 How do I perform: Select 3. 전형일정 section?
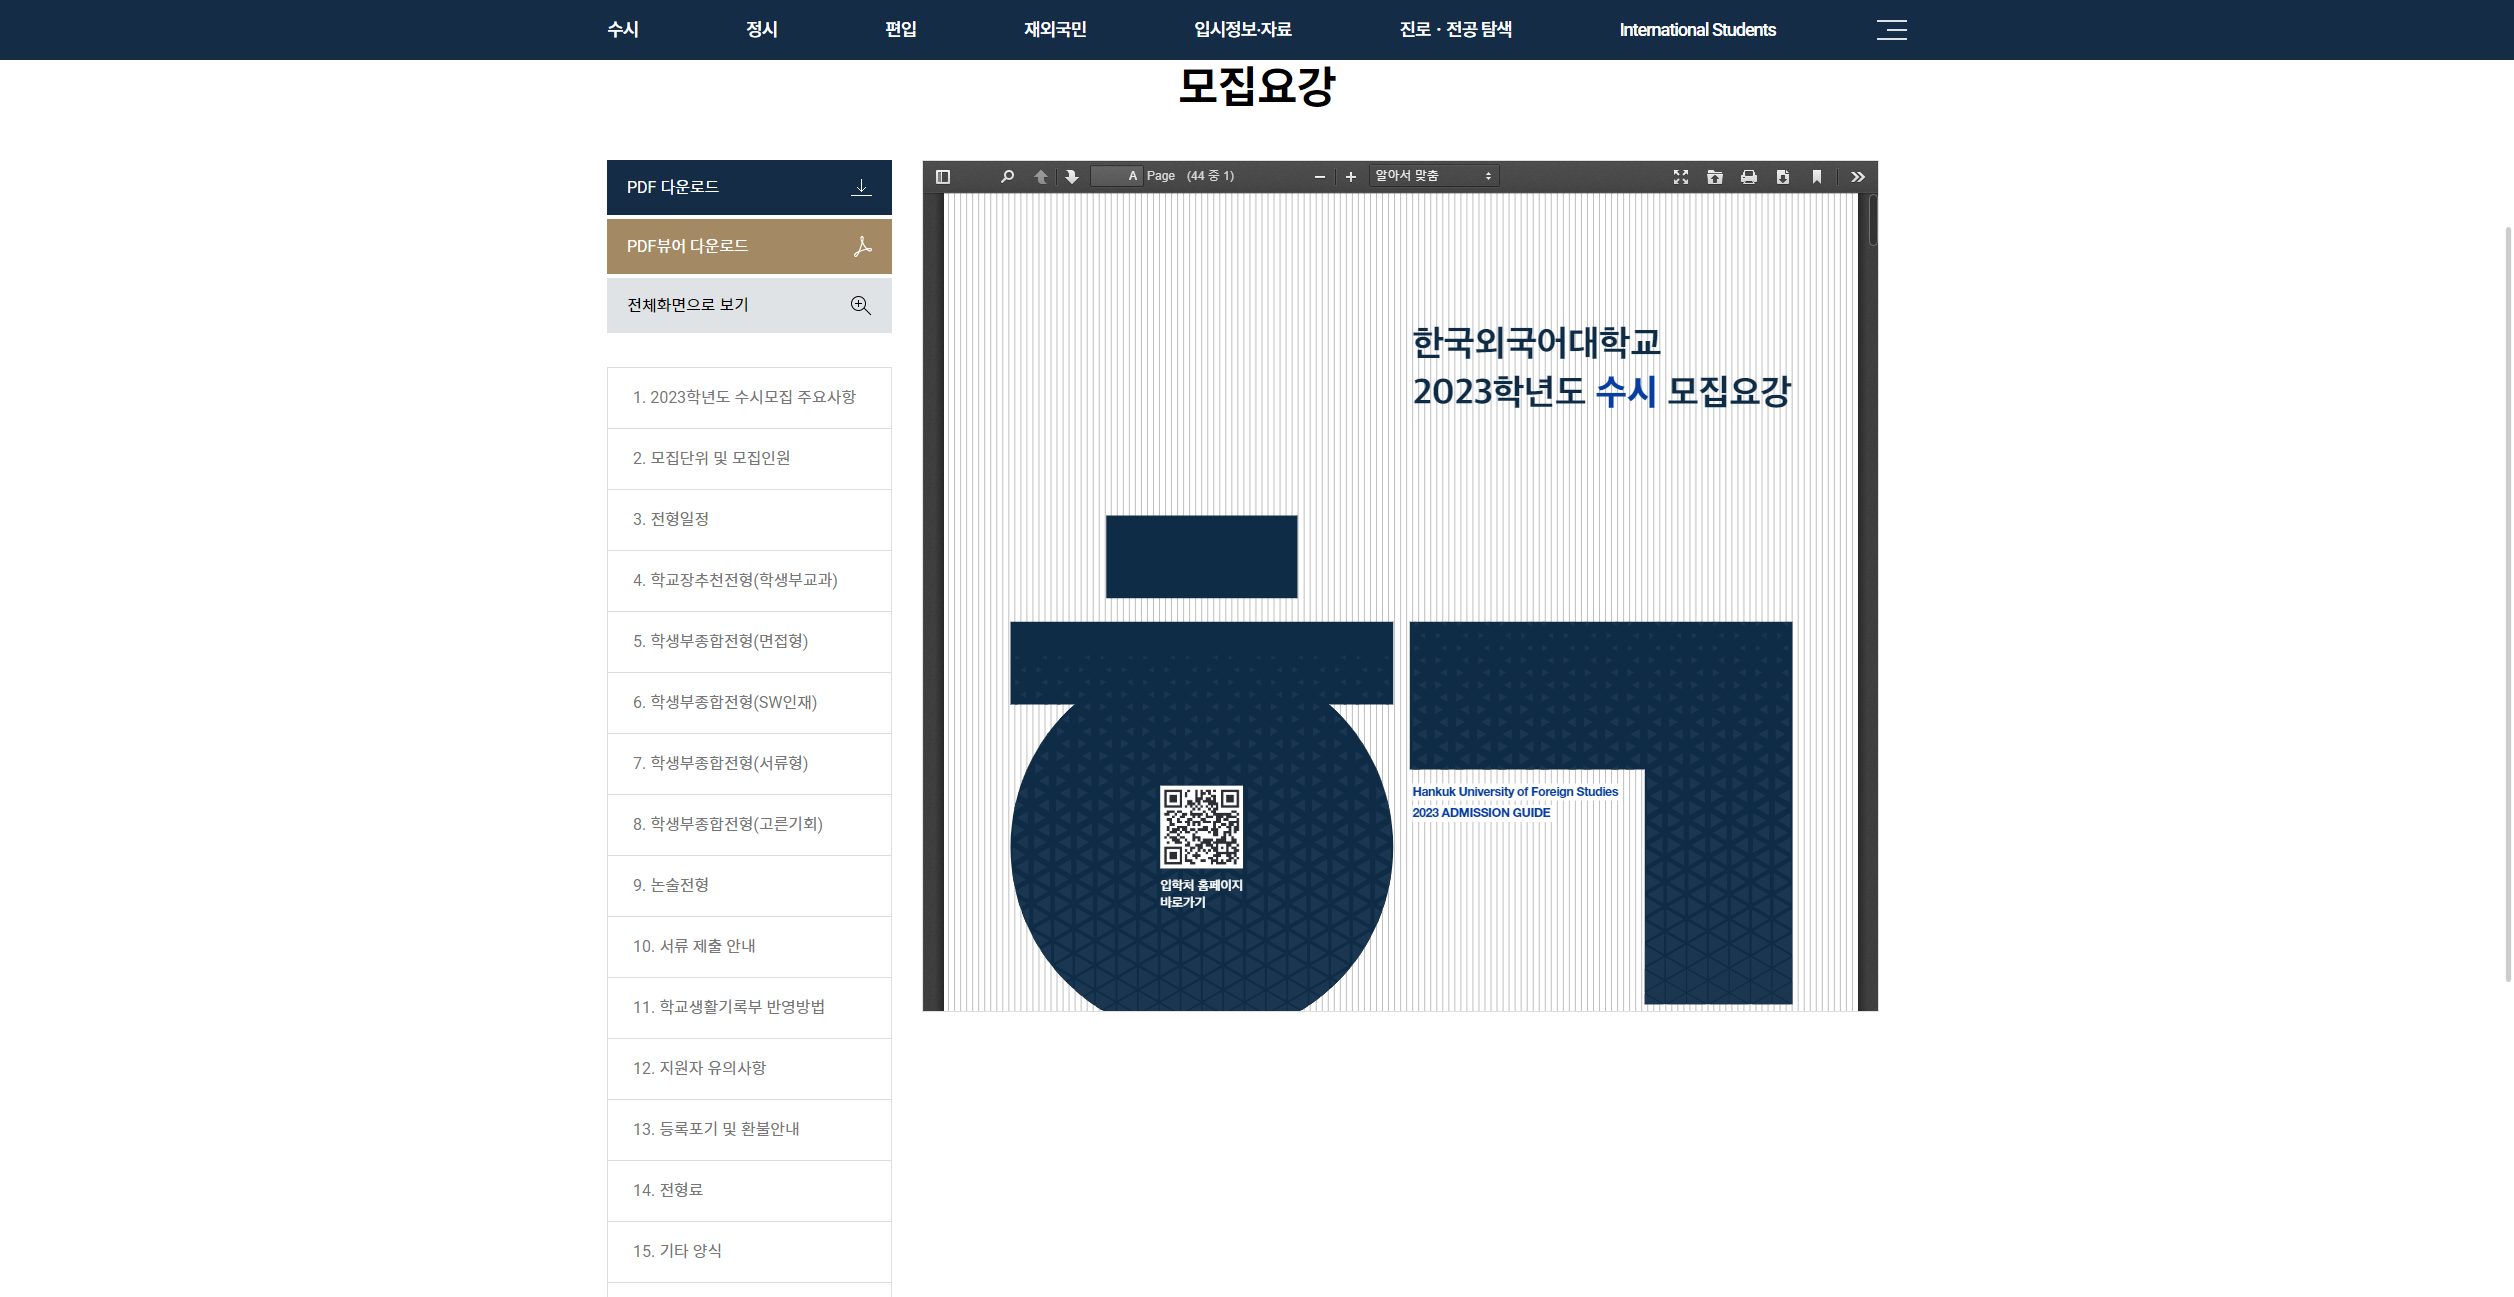[749, 520]
